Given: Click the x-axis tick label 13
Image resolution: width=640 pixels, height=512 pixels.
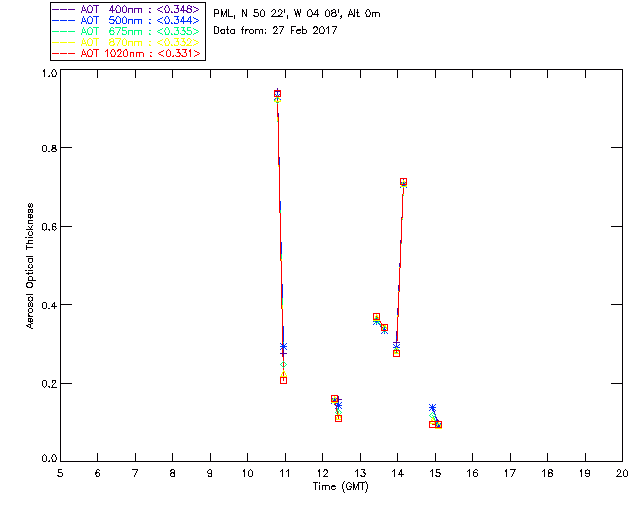Looking at the screenshot, I should coord(360,473).
